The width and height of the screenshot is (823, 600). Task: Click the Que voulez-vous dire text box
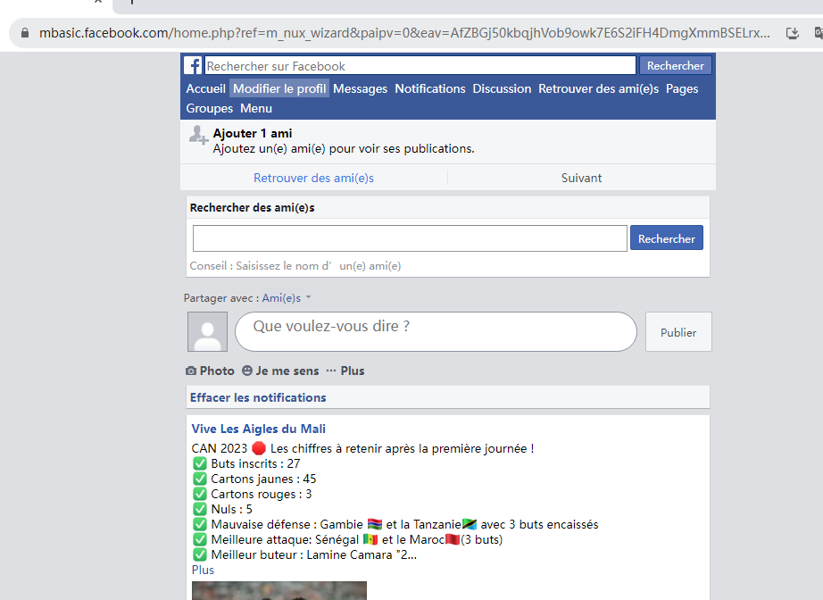click(x=436, y=332)
